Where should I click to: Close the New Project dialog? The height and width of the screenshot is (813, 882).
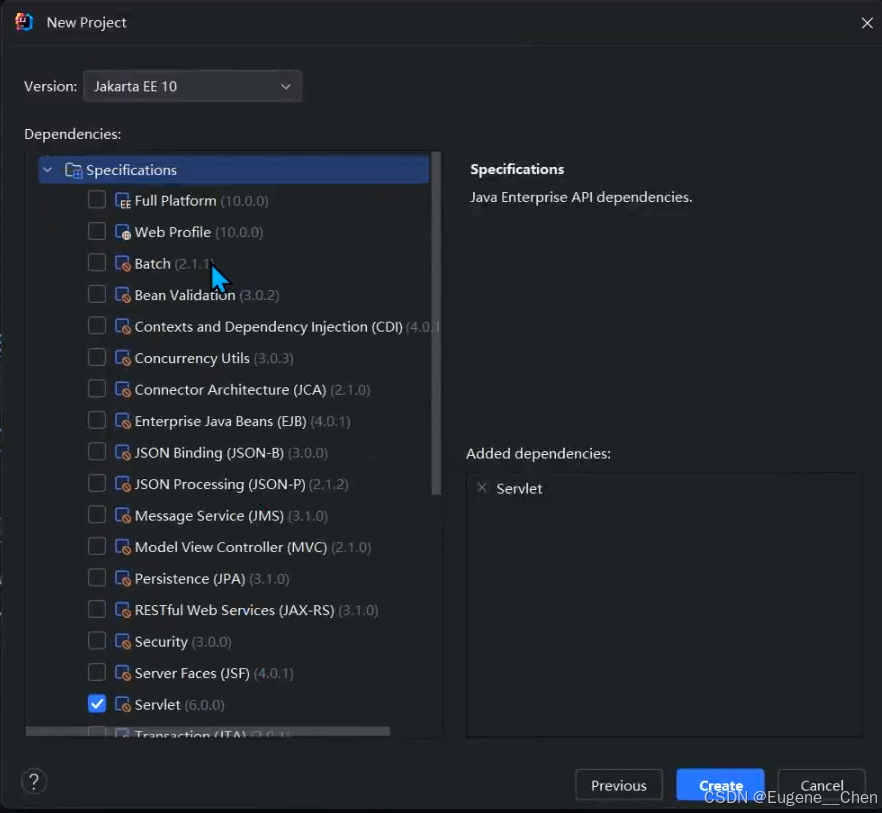[867, 23]
